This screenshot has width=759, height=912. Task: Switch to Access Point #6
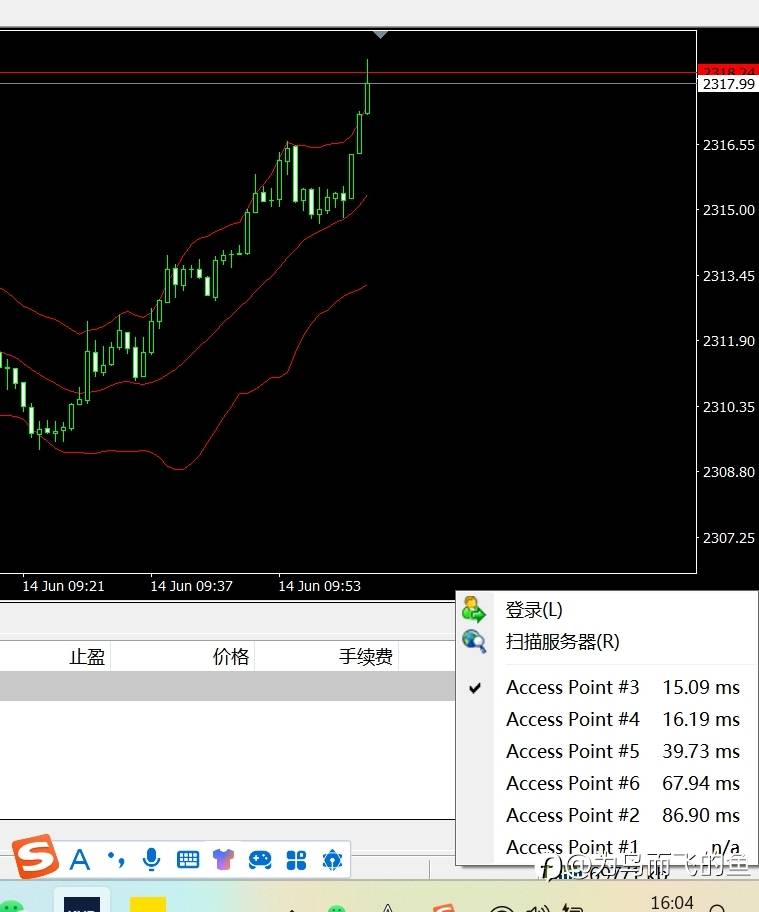tap(607, 783)
